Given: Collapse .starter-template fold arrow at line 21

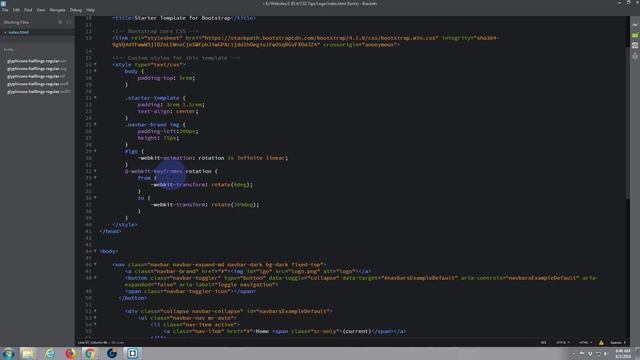Looking at the screenshot, I should click(x=96, y=98).
